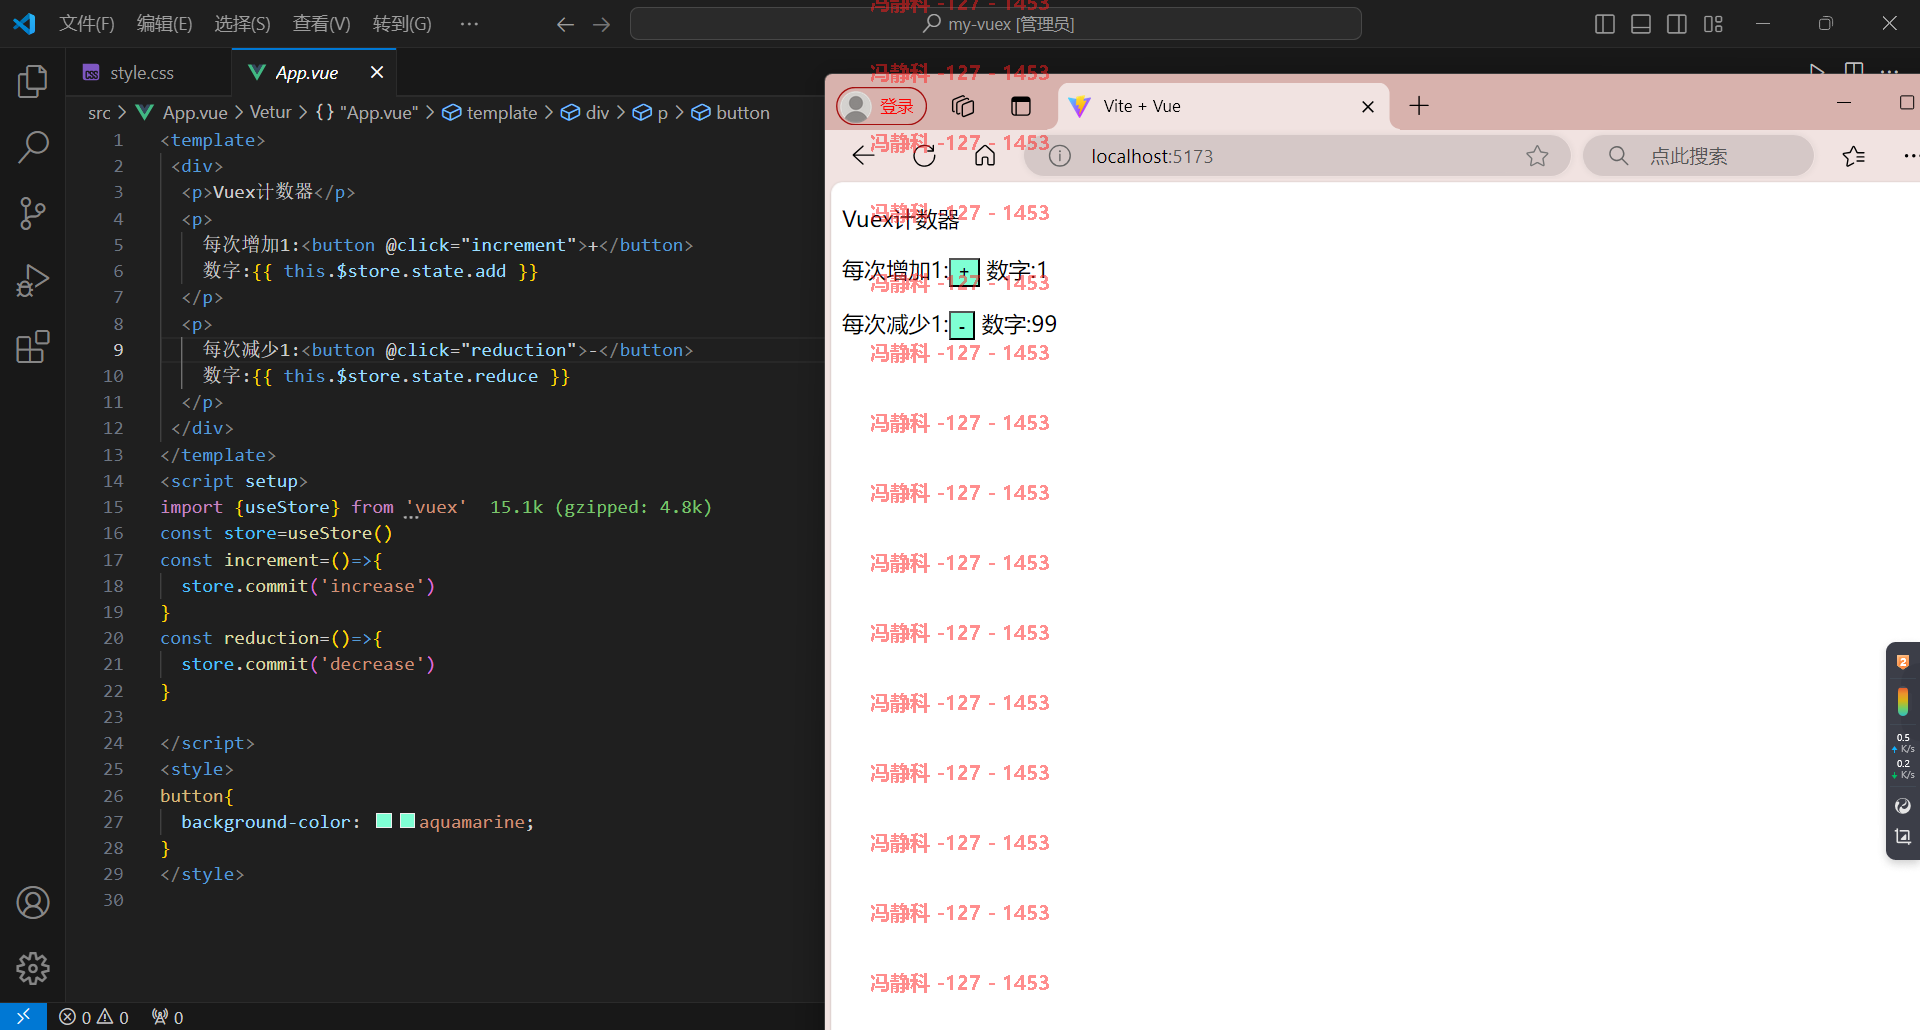The image size is (1920, 1030).
Task: Click the localhost:5173 address bar
Action: pyautogui.click(x=1297, y=156)
